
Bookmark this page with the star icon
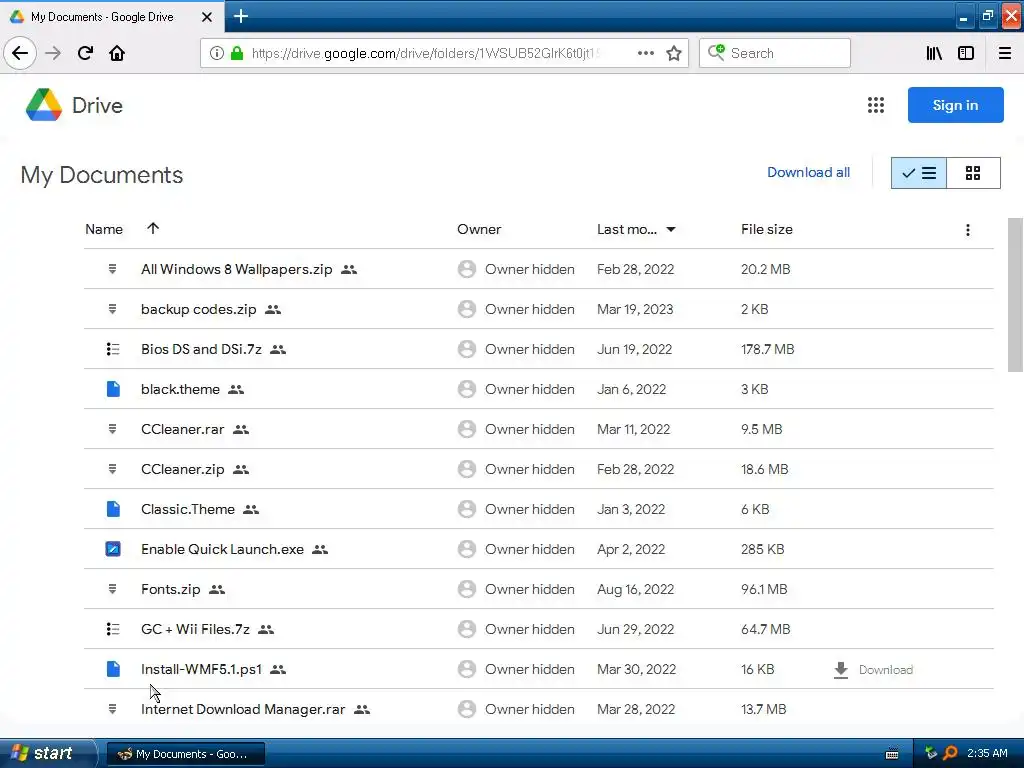pyautogui.click(x=674, y=53)
